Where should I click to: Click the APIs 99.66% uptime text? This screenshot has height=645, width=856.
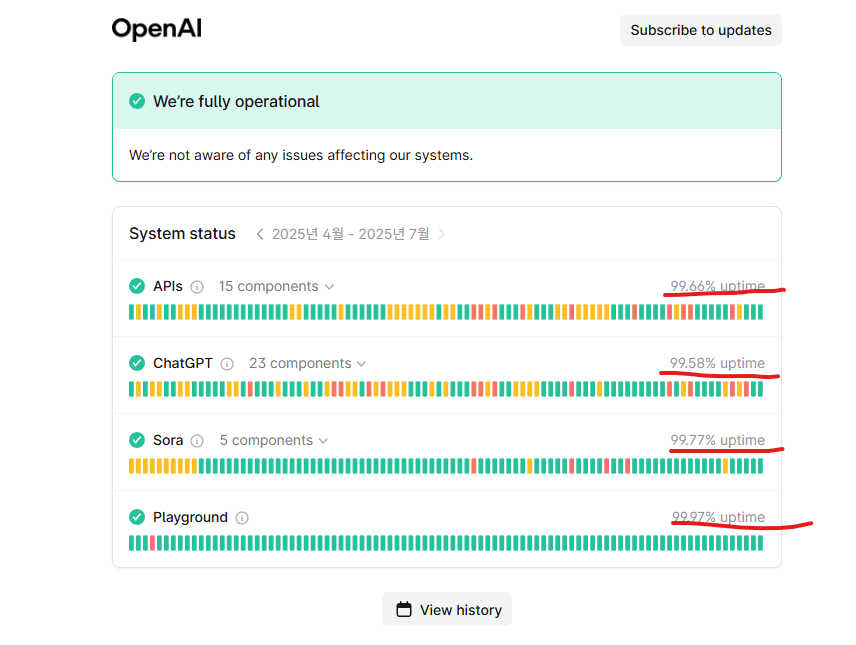pyautogui.click(x=717, y=286)
